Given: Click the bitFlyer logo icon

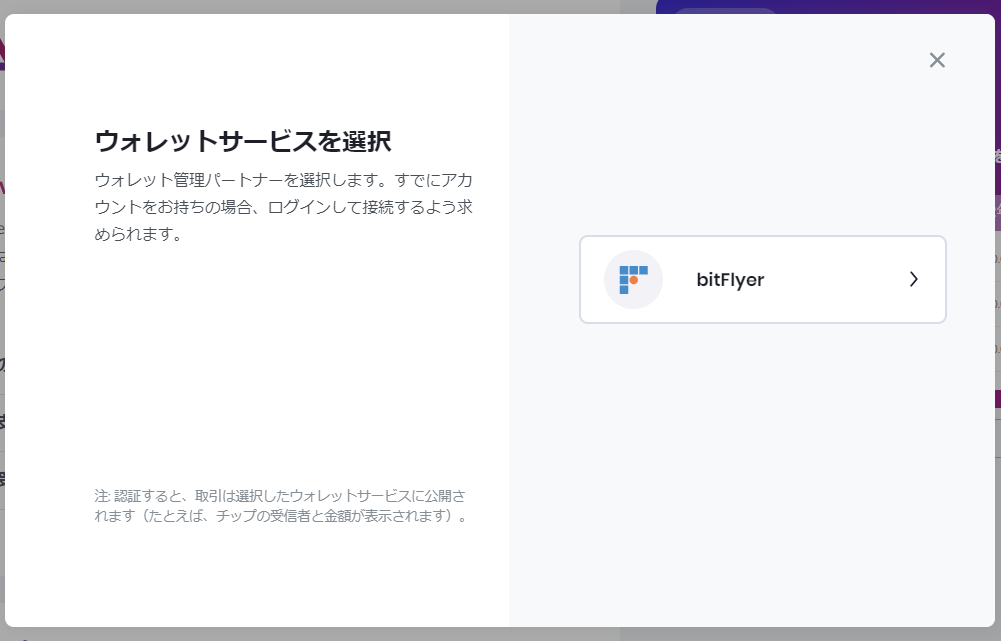Looking at the screenshot, I should (x=633, y=280).
